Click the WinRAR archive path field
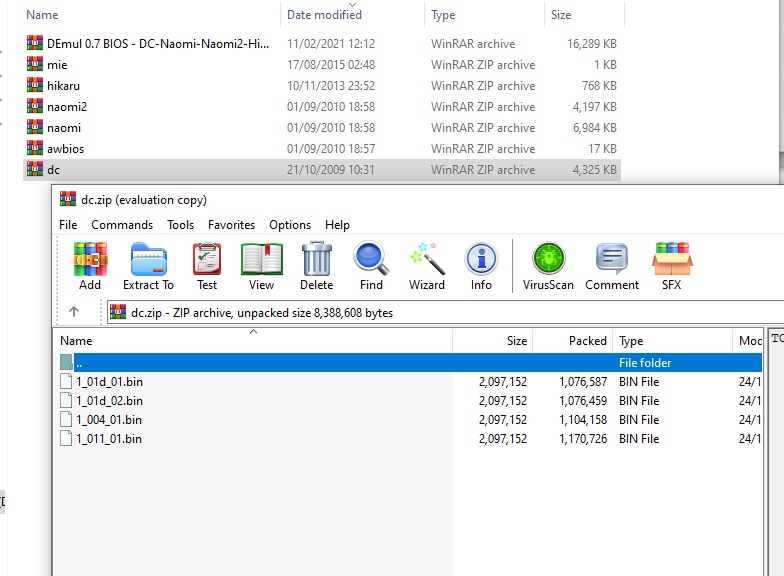Viewport: 784px width, 576px height. [445, 312]
